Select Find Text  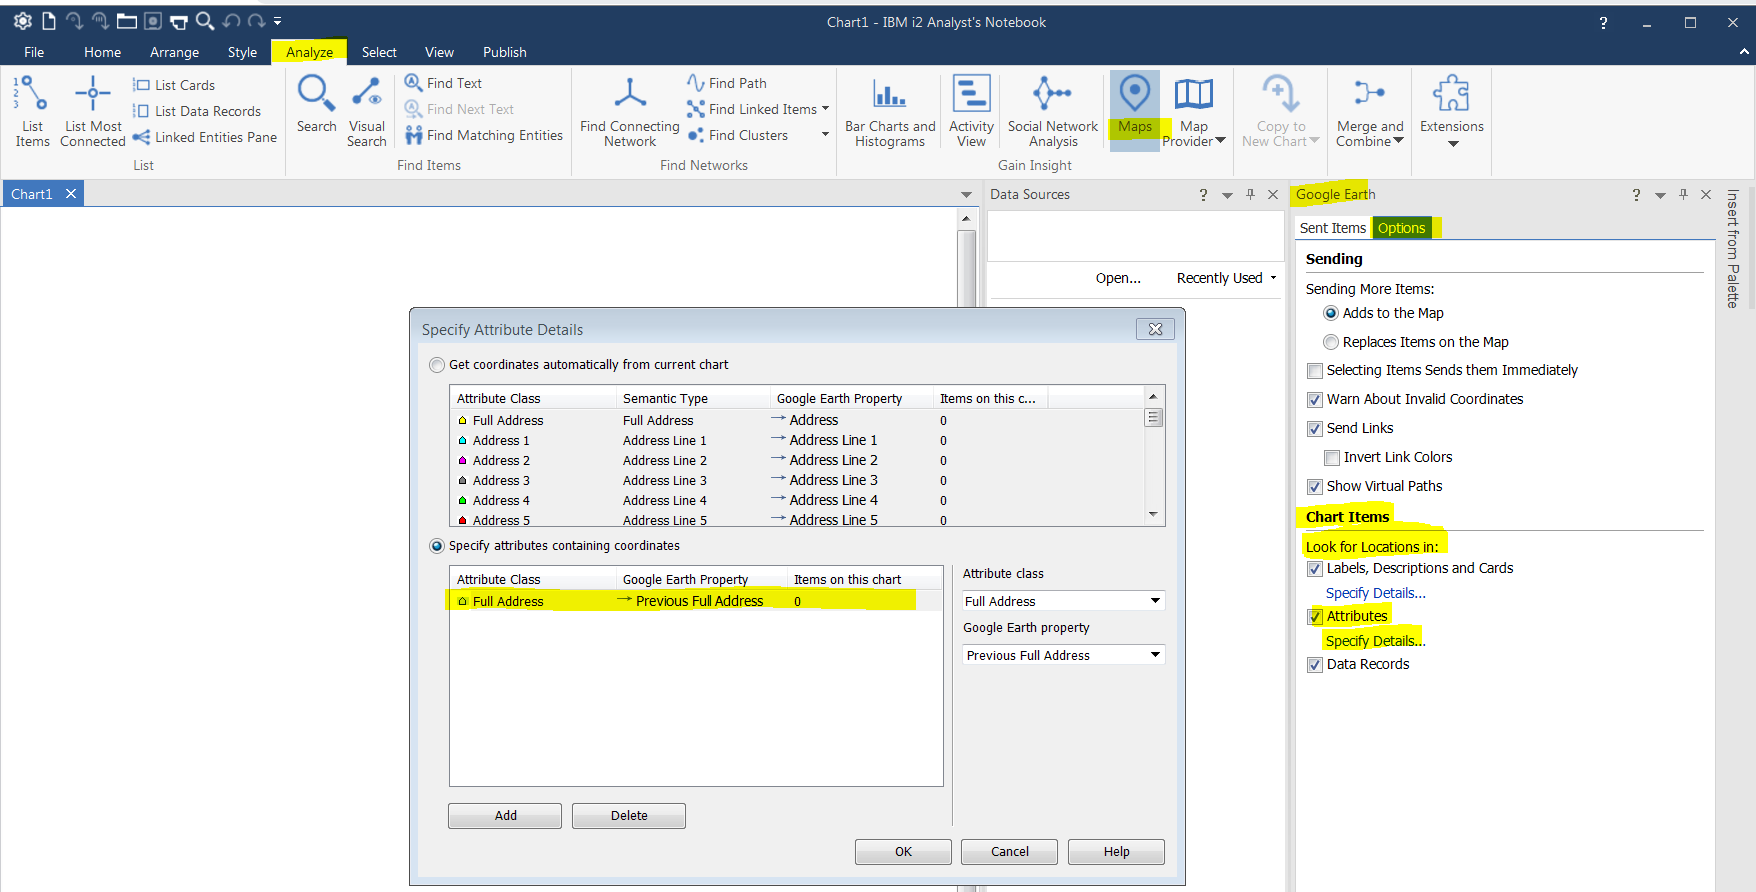pos(443,83)
